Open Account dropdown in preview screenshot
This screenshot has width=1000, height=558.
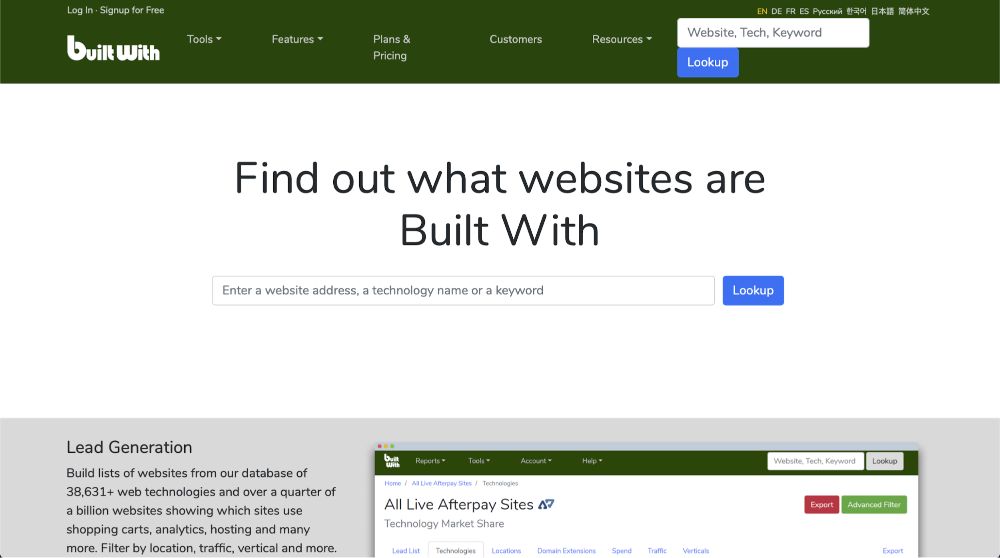tap(536, 460)
